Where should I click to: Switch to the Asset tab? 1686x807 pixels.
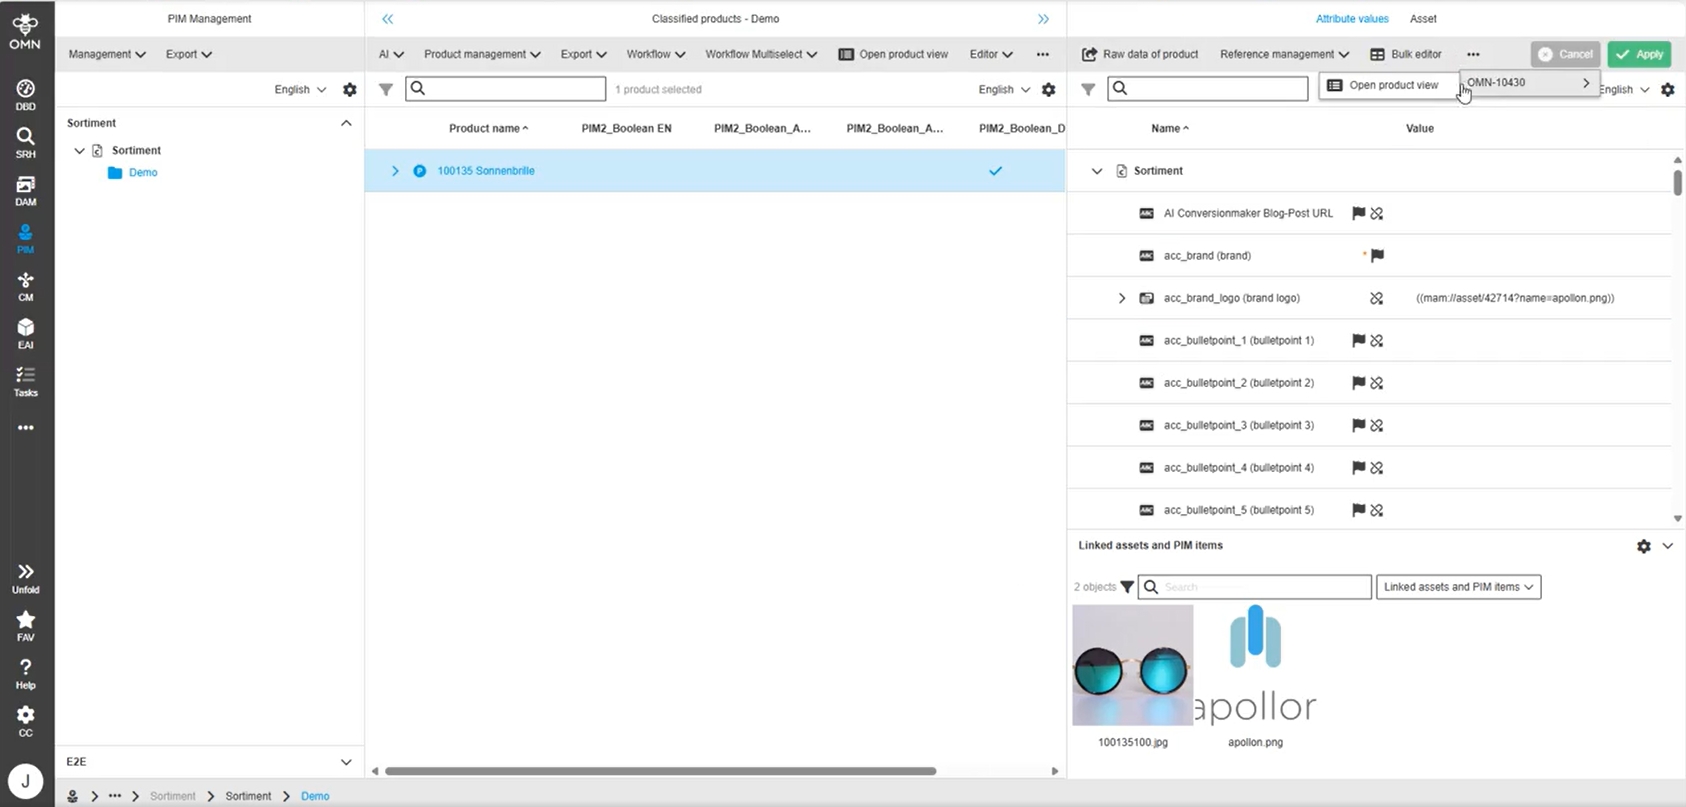pyautogui.click(x=1422, y=19)
